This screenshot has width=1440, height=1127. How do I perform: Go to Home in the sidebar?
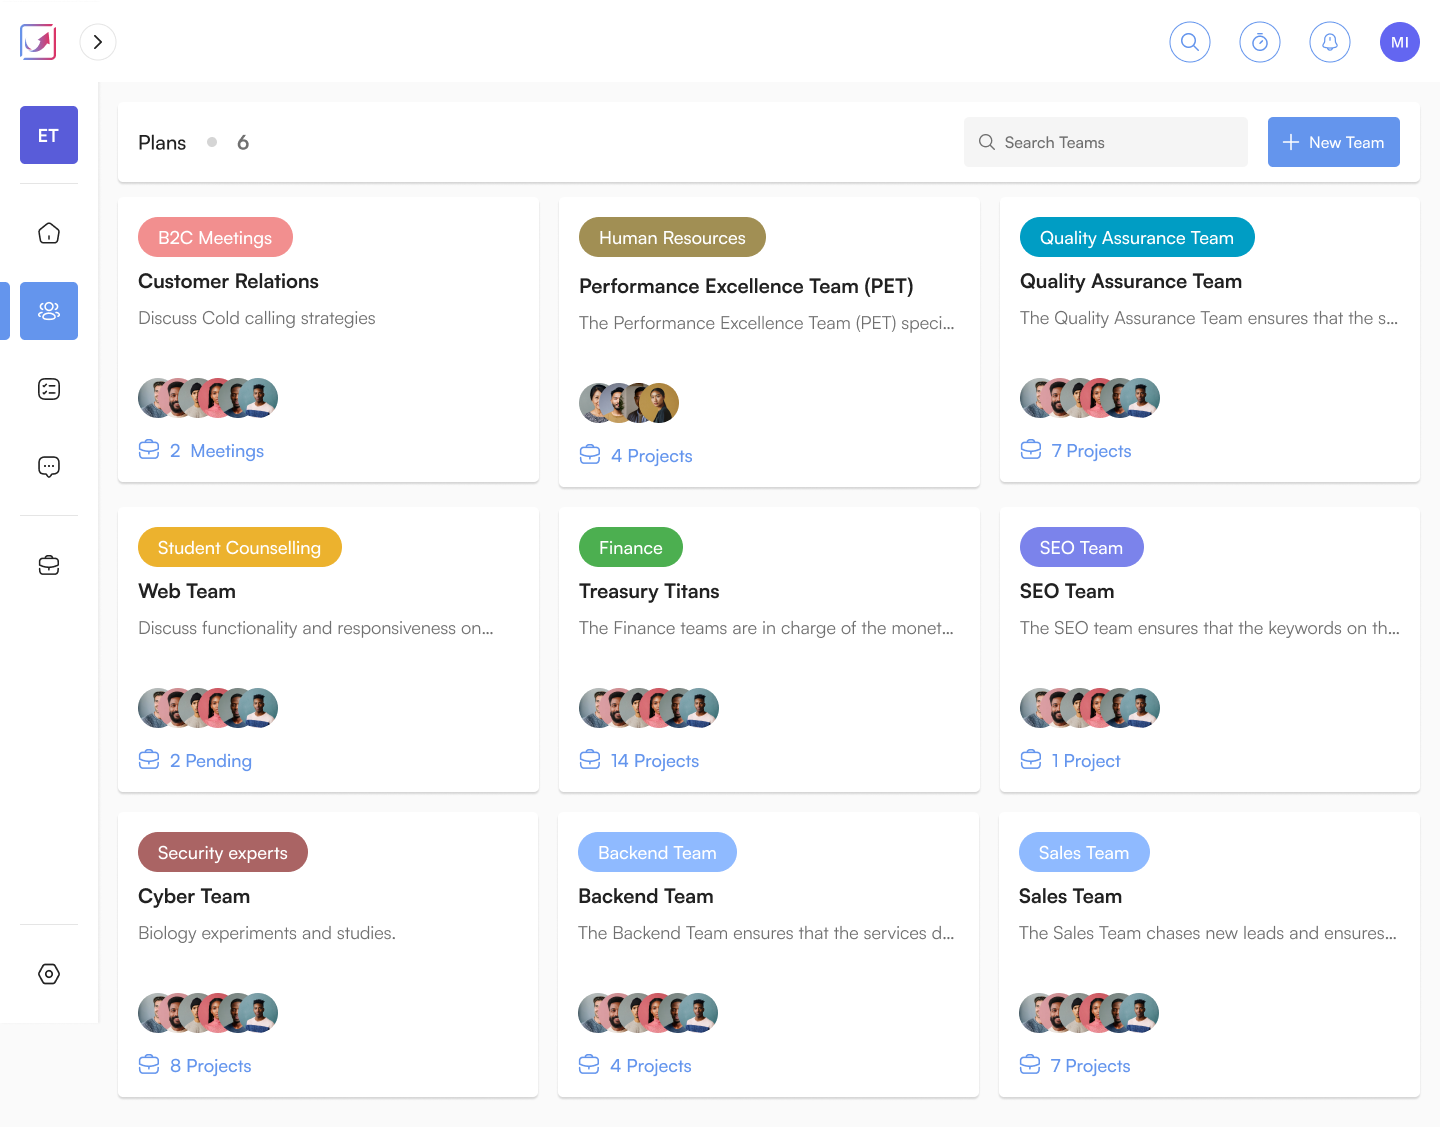pyautogui.click(x=49, y=233)
